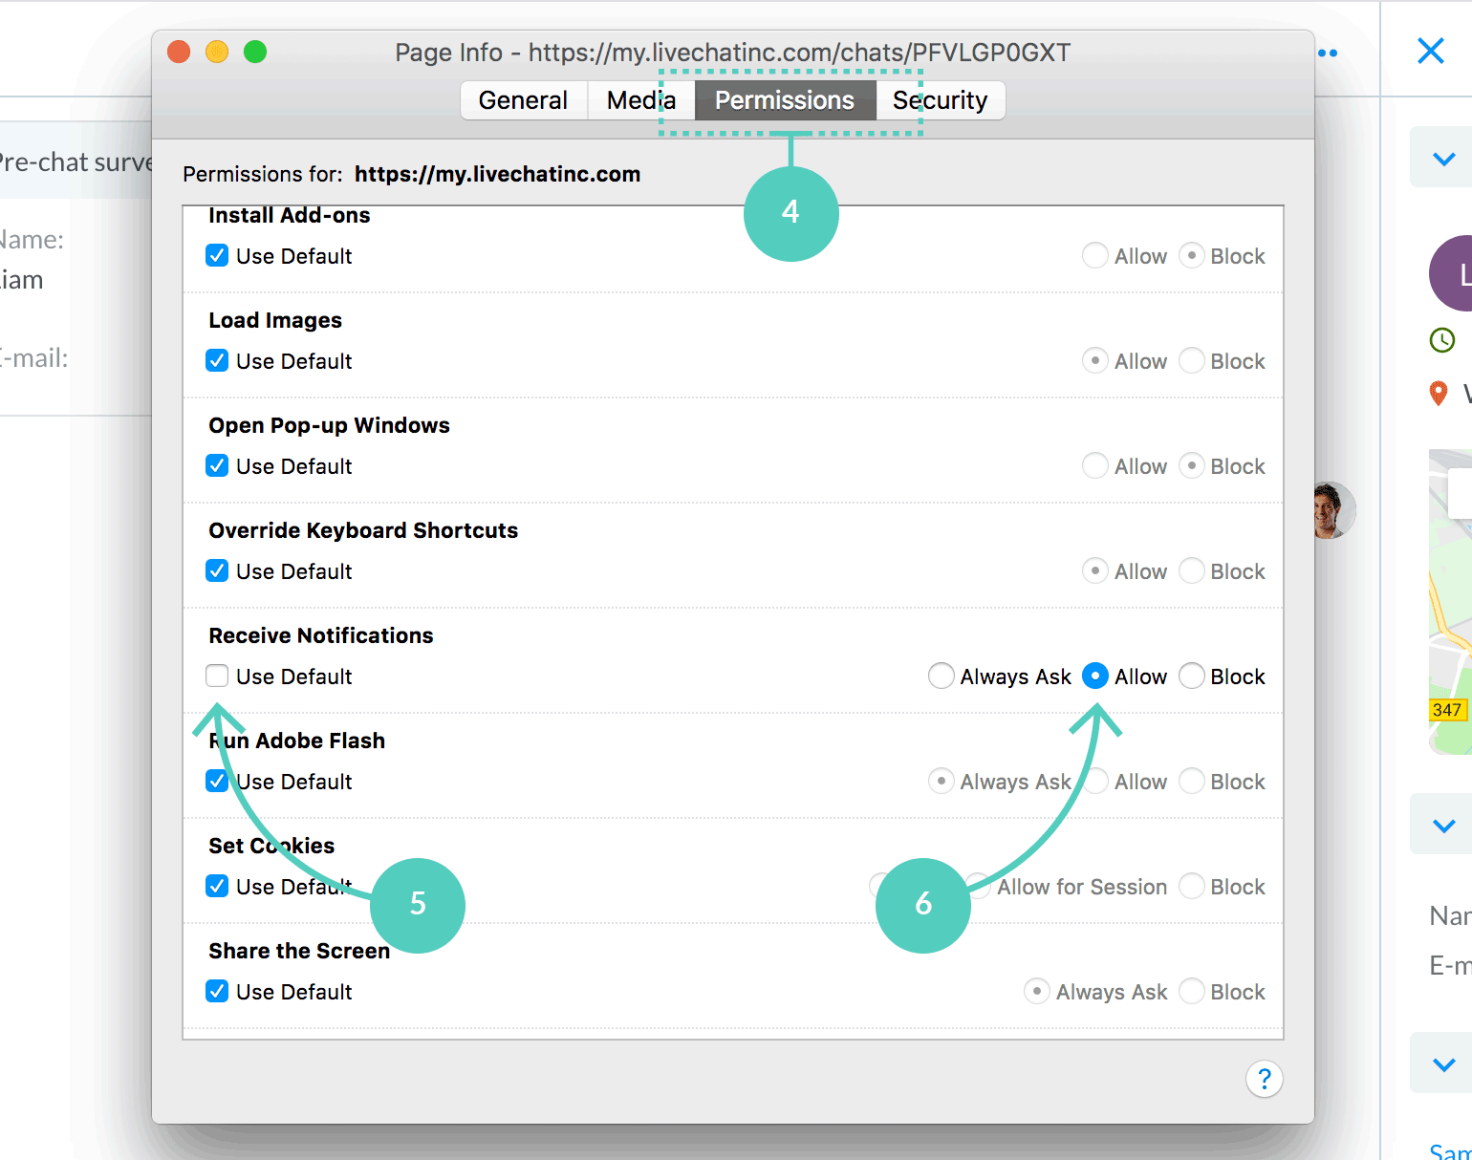Click the Open Pop-up Windows heading
Viewport: 1472px width, 1160px height.
click(329, 425)
